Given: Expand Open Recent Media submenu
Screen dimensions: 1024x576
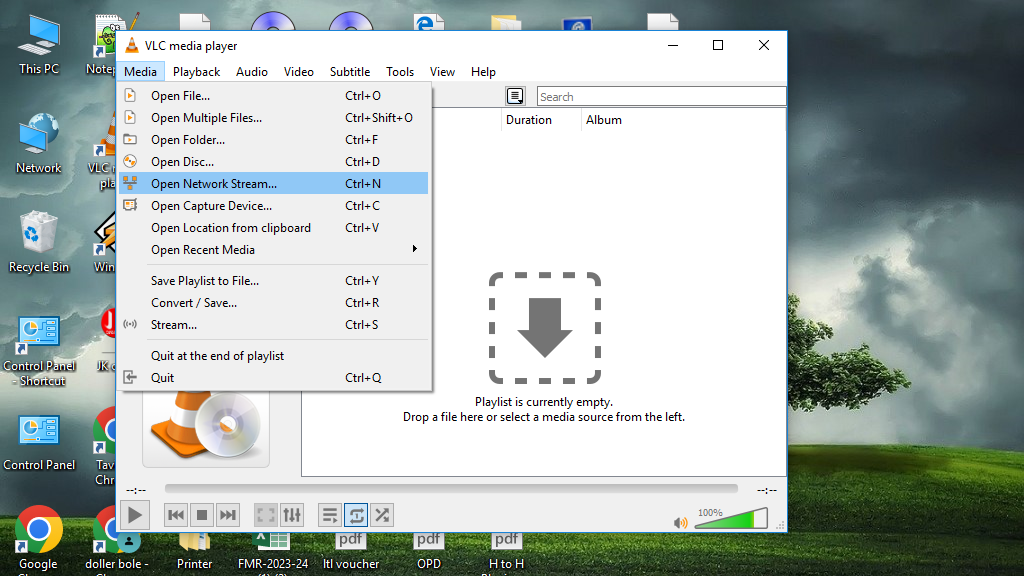Looking at the screenshot, I should point(274,249).
